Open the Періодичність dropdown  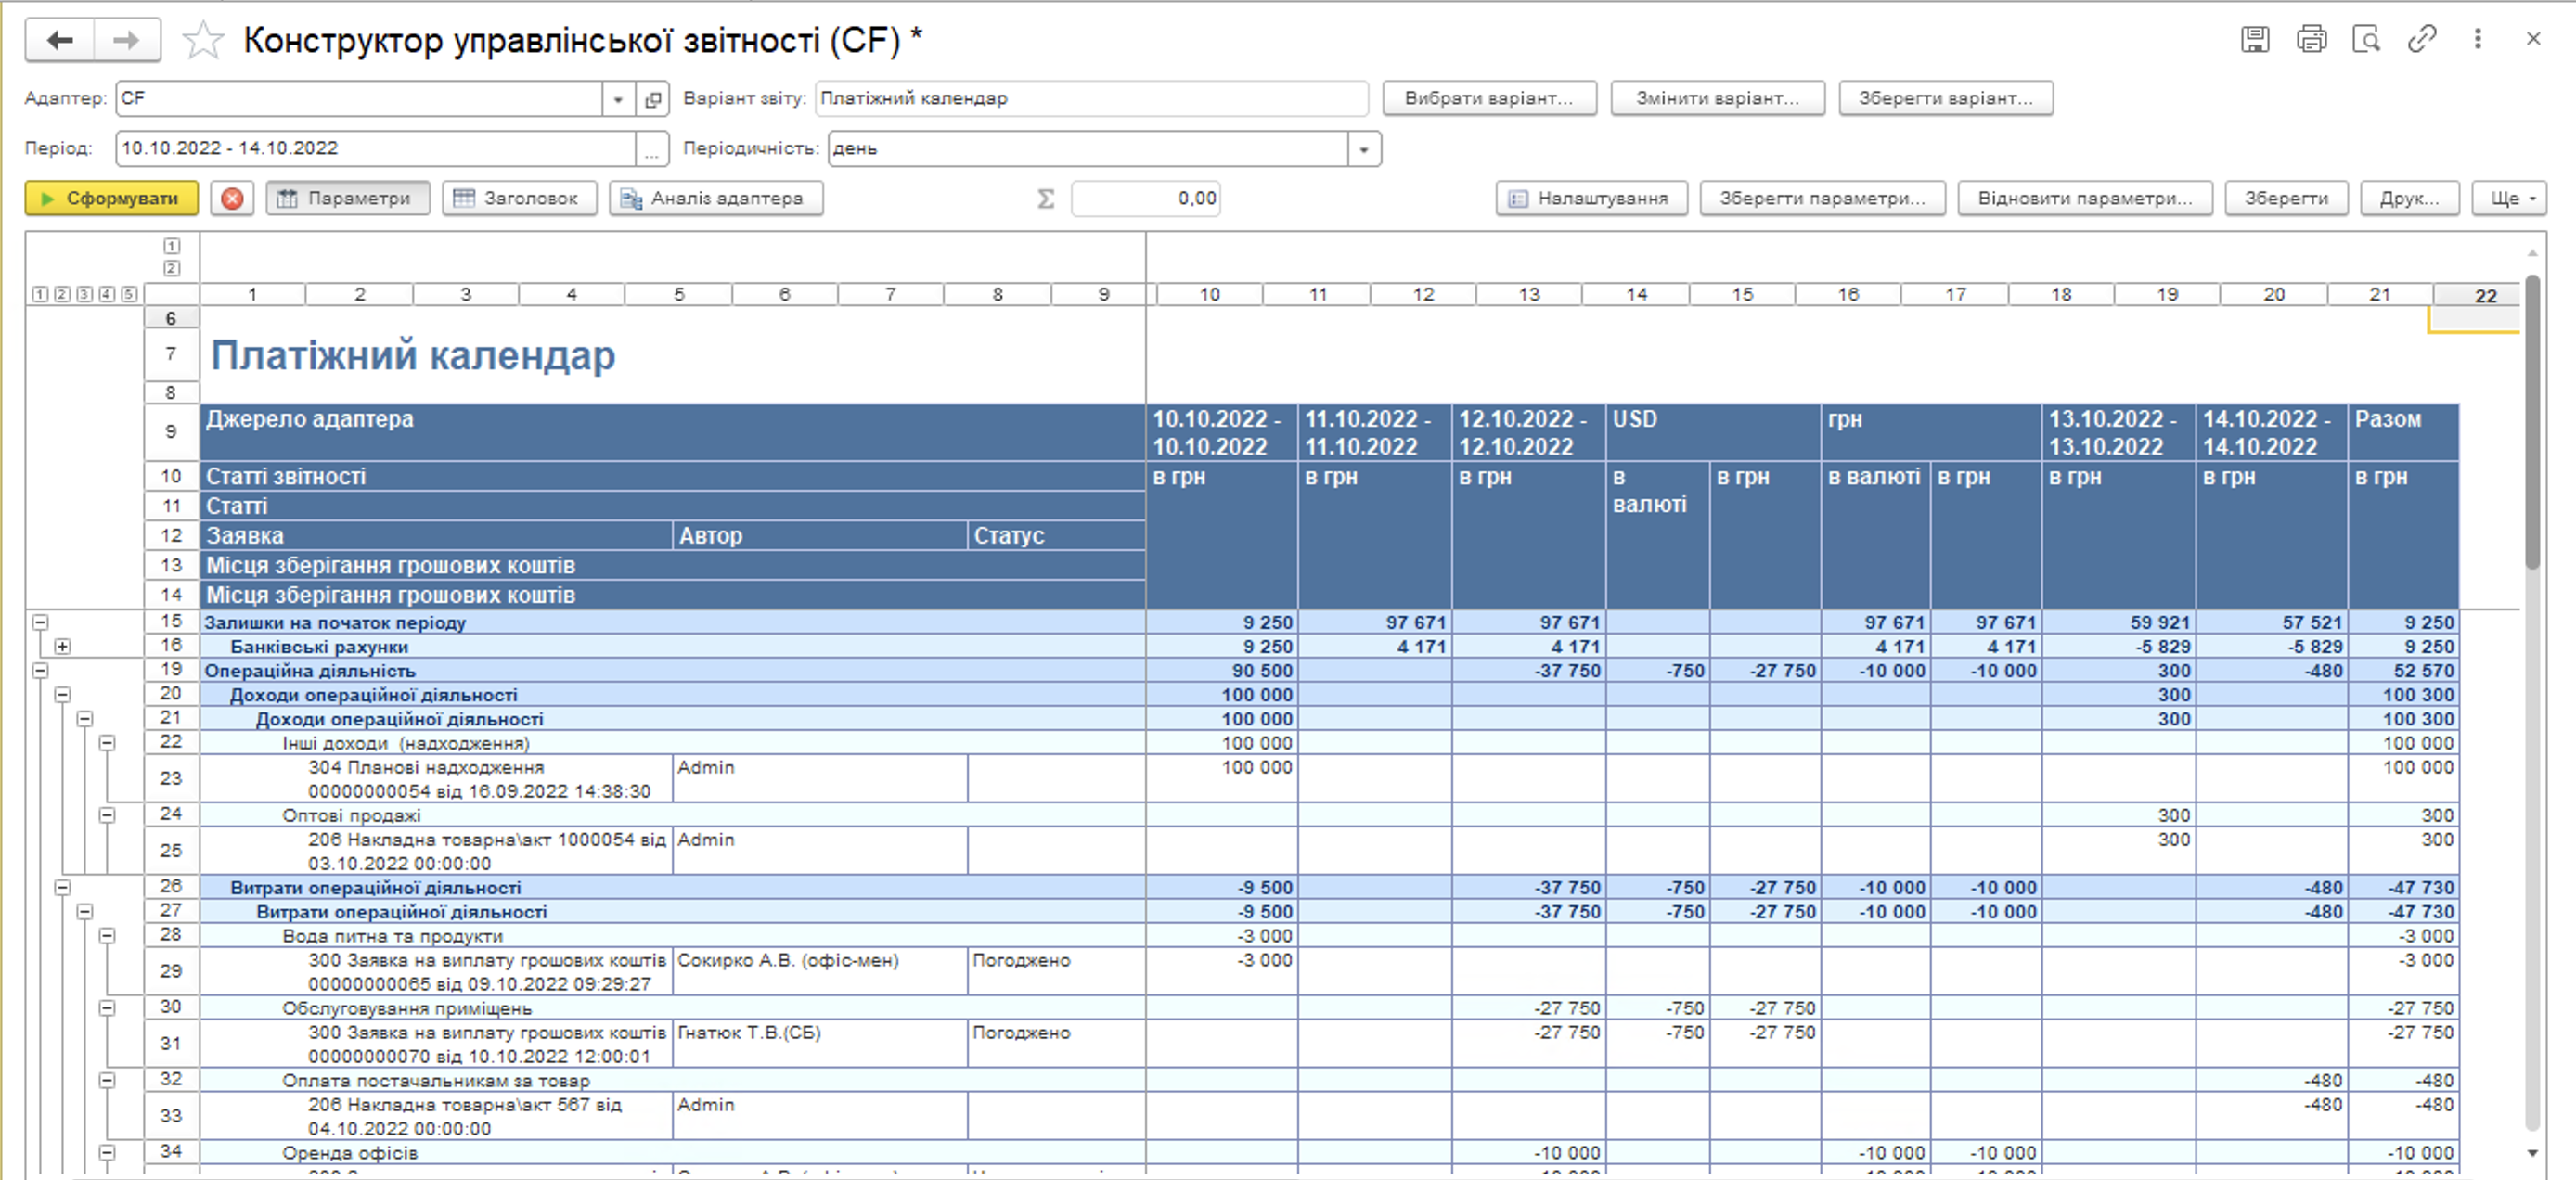pos(1364,149)
